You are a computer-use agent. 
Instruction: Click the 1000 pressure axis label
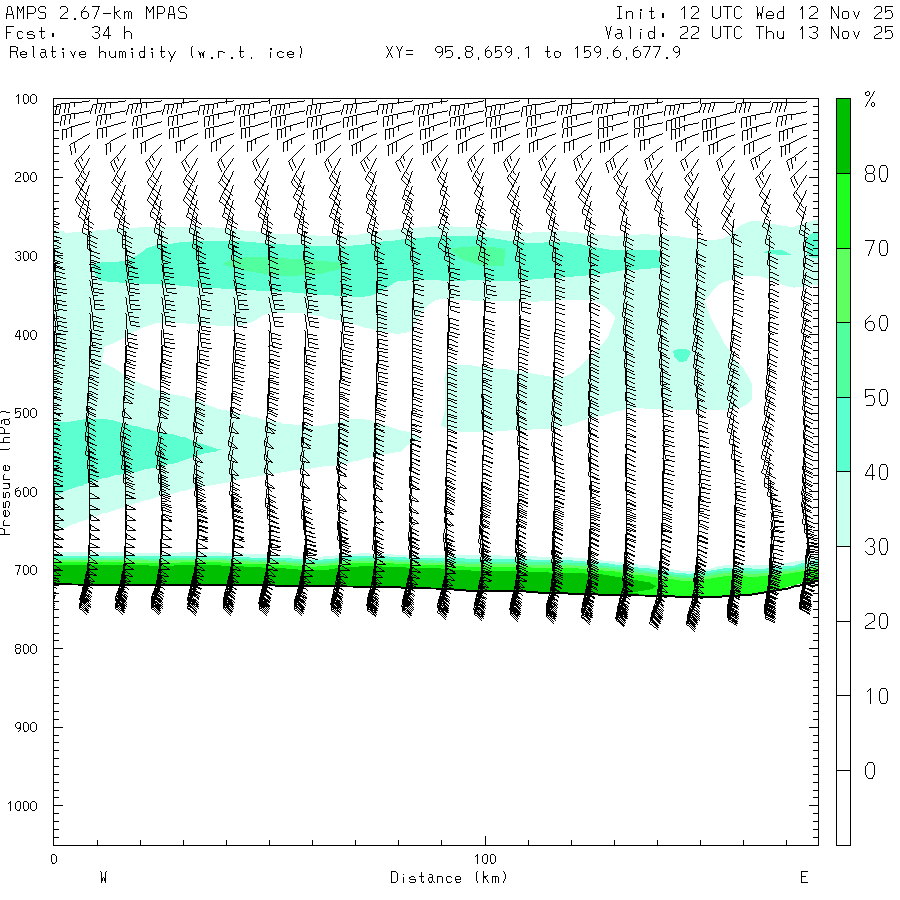pyautogui.click(x=22, y=806)
